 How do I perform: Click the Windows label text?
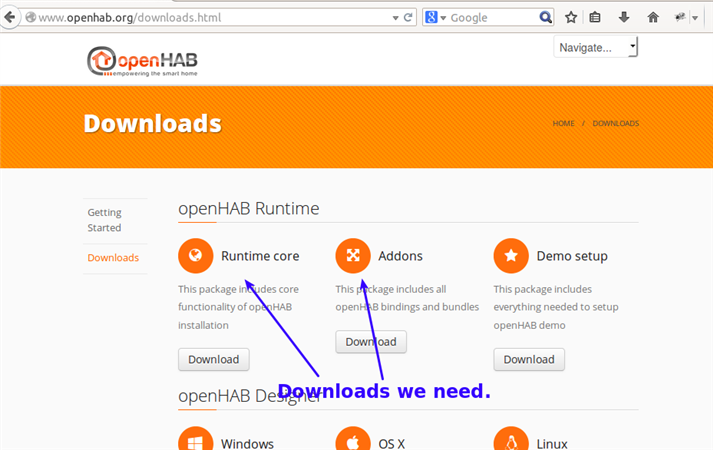coord(247,444)
